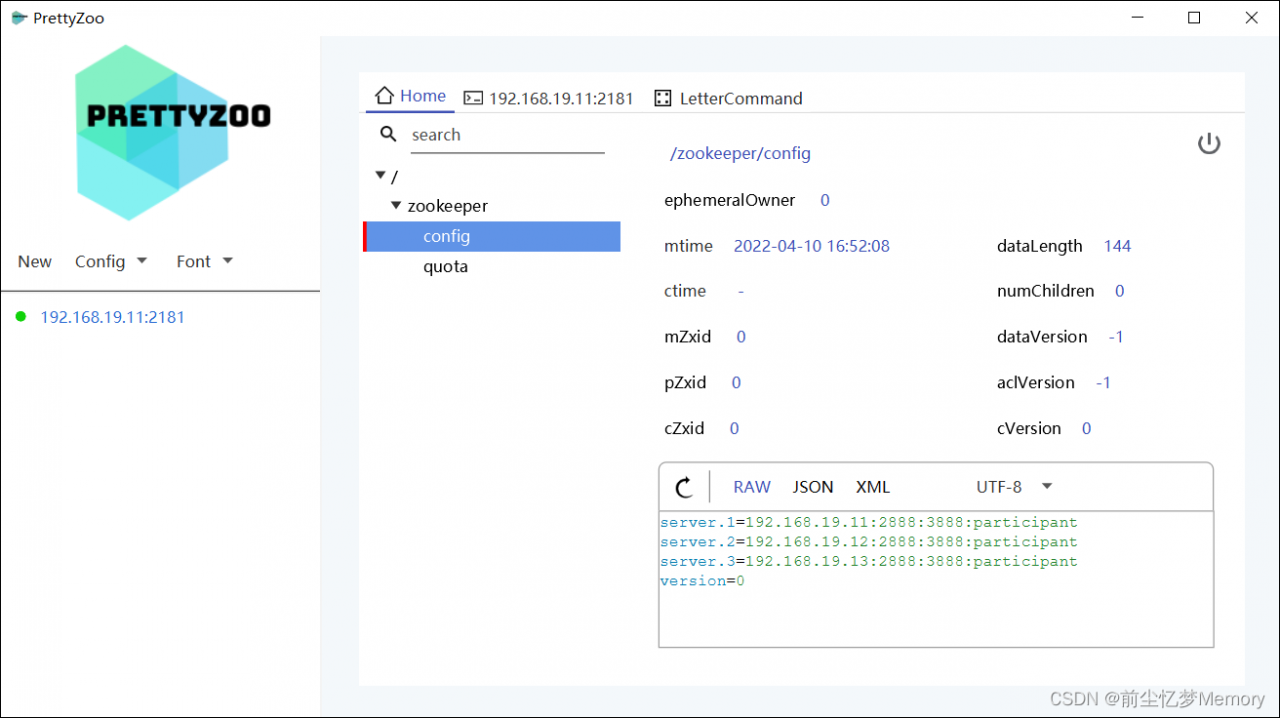Select XML data format
The image size is (1280, 718).
873,487
